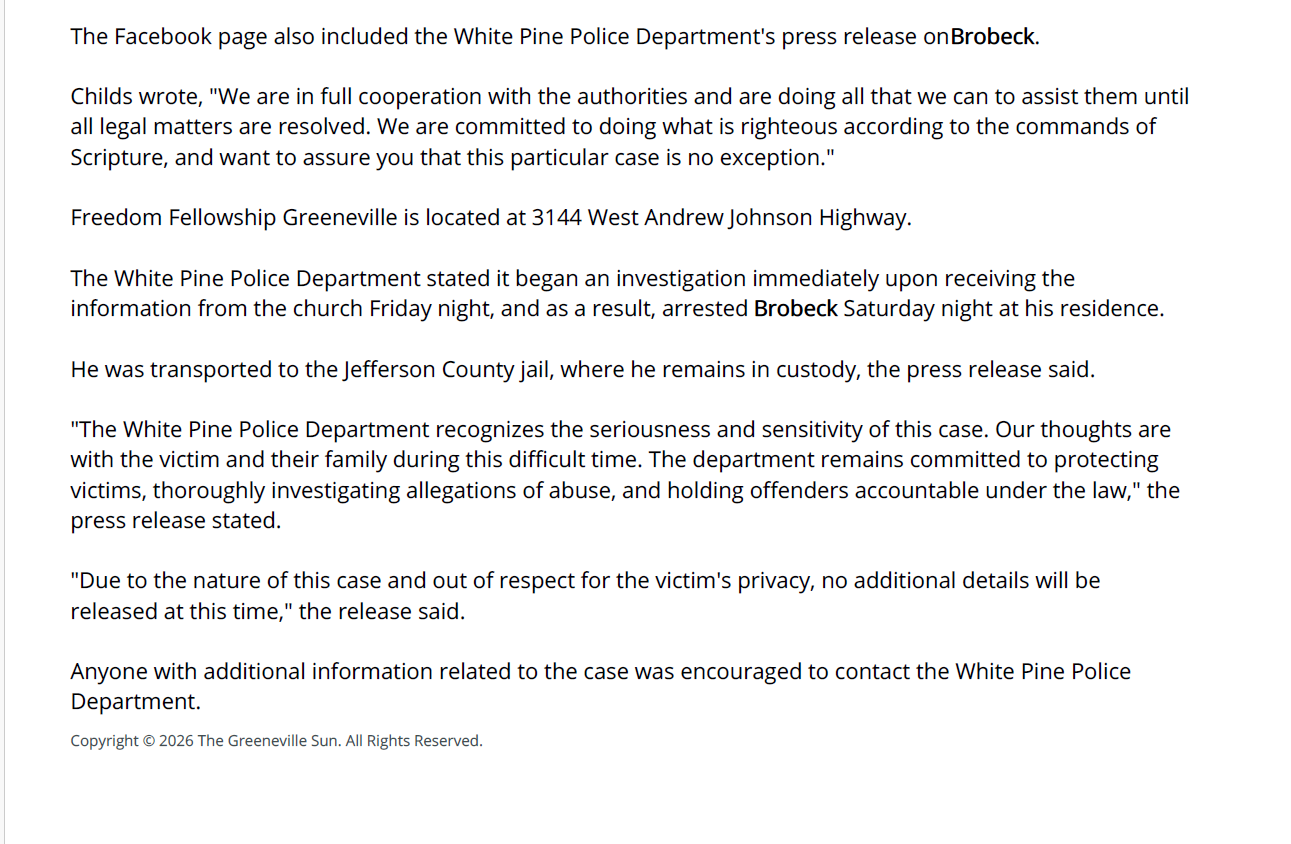Click the final word 'Department.' ending the article
Image resolution: width=1291 pixels, height=844 pixels.
click(135, 702)
